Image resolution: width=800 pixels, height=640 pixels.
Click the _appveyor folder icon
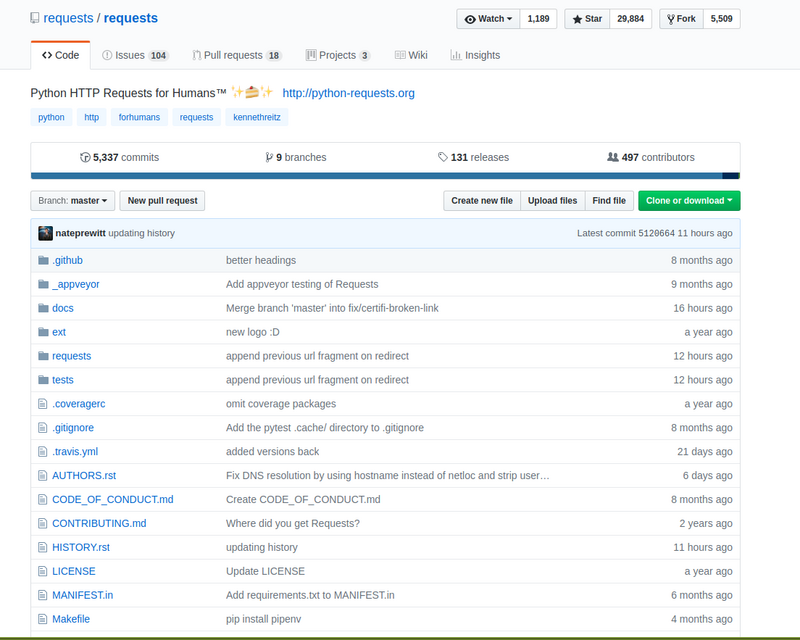(x=43, y=284)
